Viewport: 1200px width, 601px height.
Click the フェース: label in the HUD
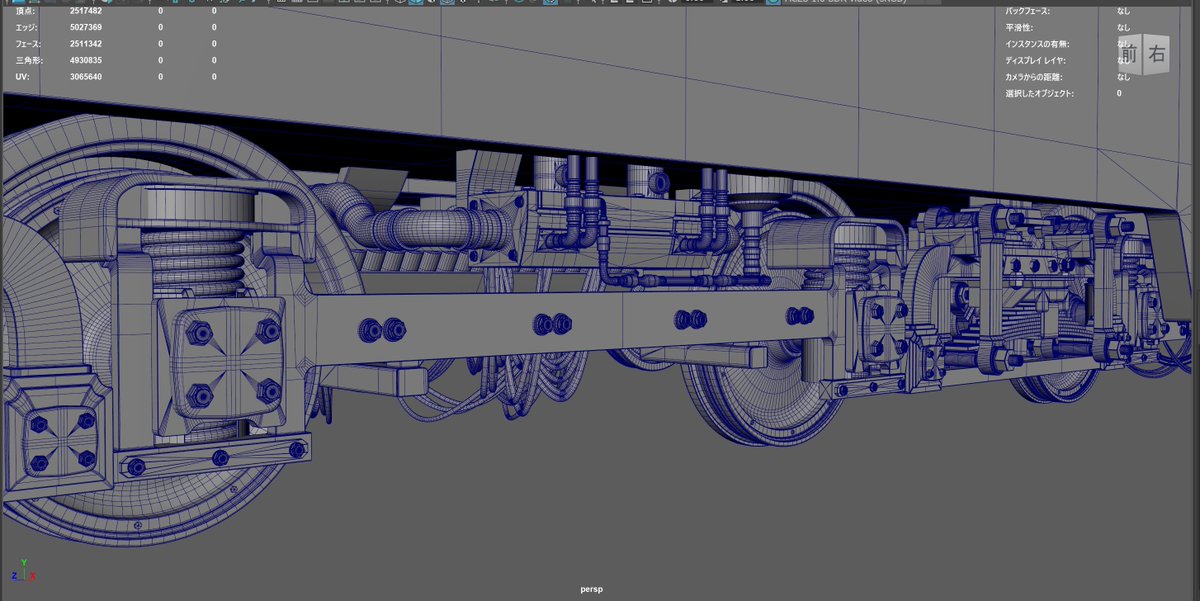click(x=30, y=44)
